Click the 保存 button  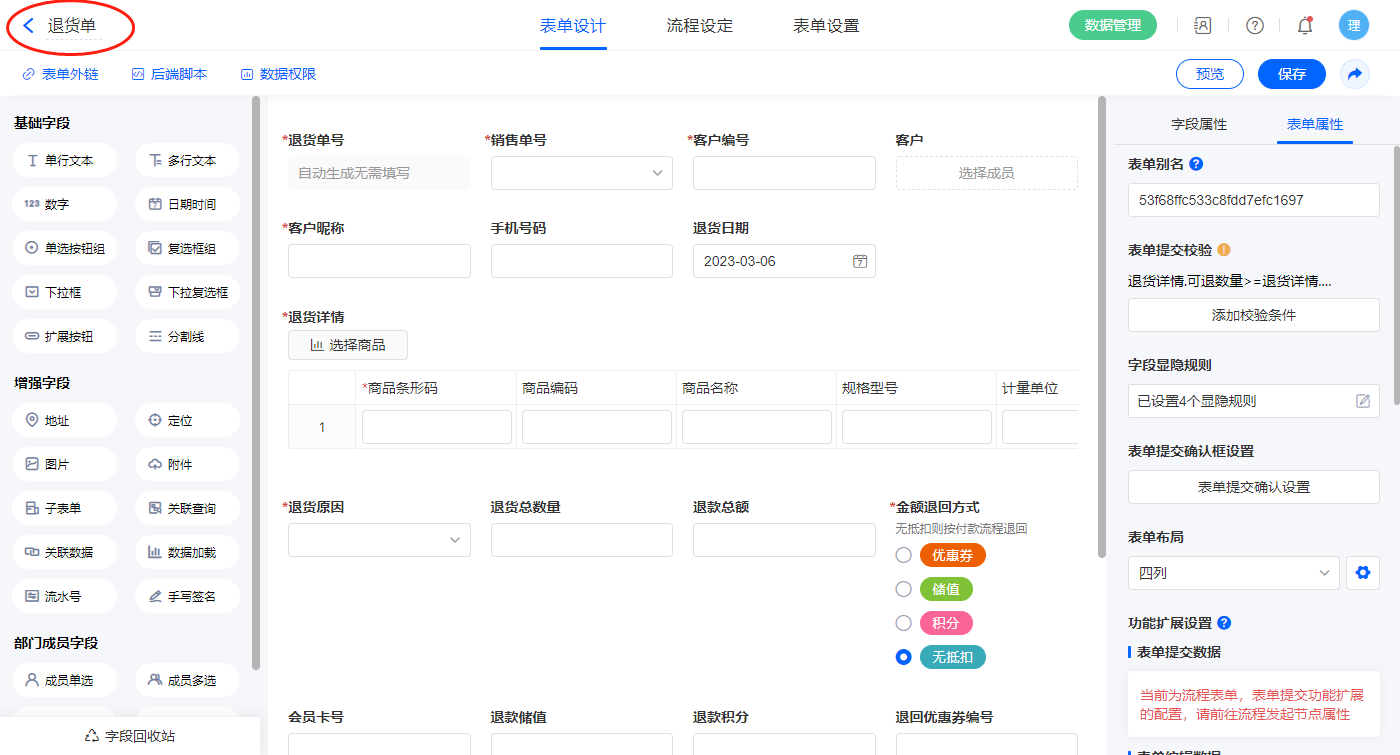pos(1291,74)
